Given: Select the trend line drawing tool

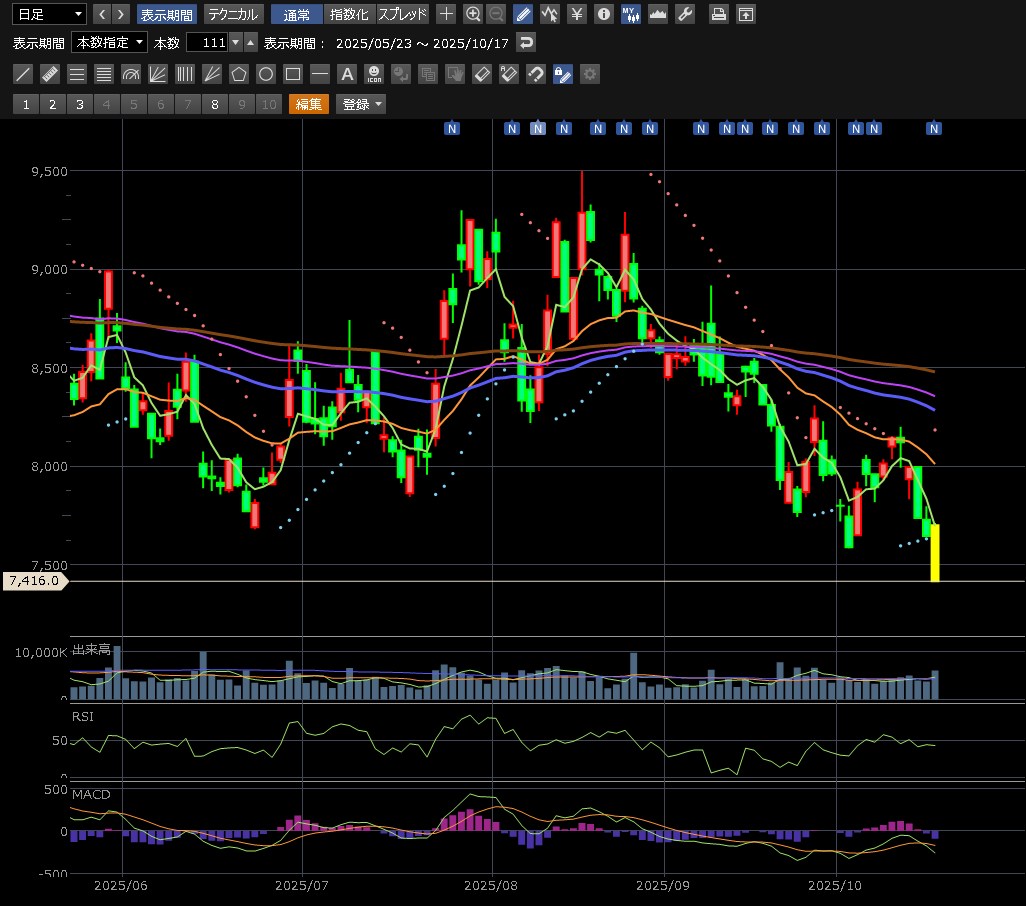Looking at the screenshot, I should 23,74.
